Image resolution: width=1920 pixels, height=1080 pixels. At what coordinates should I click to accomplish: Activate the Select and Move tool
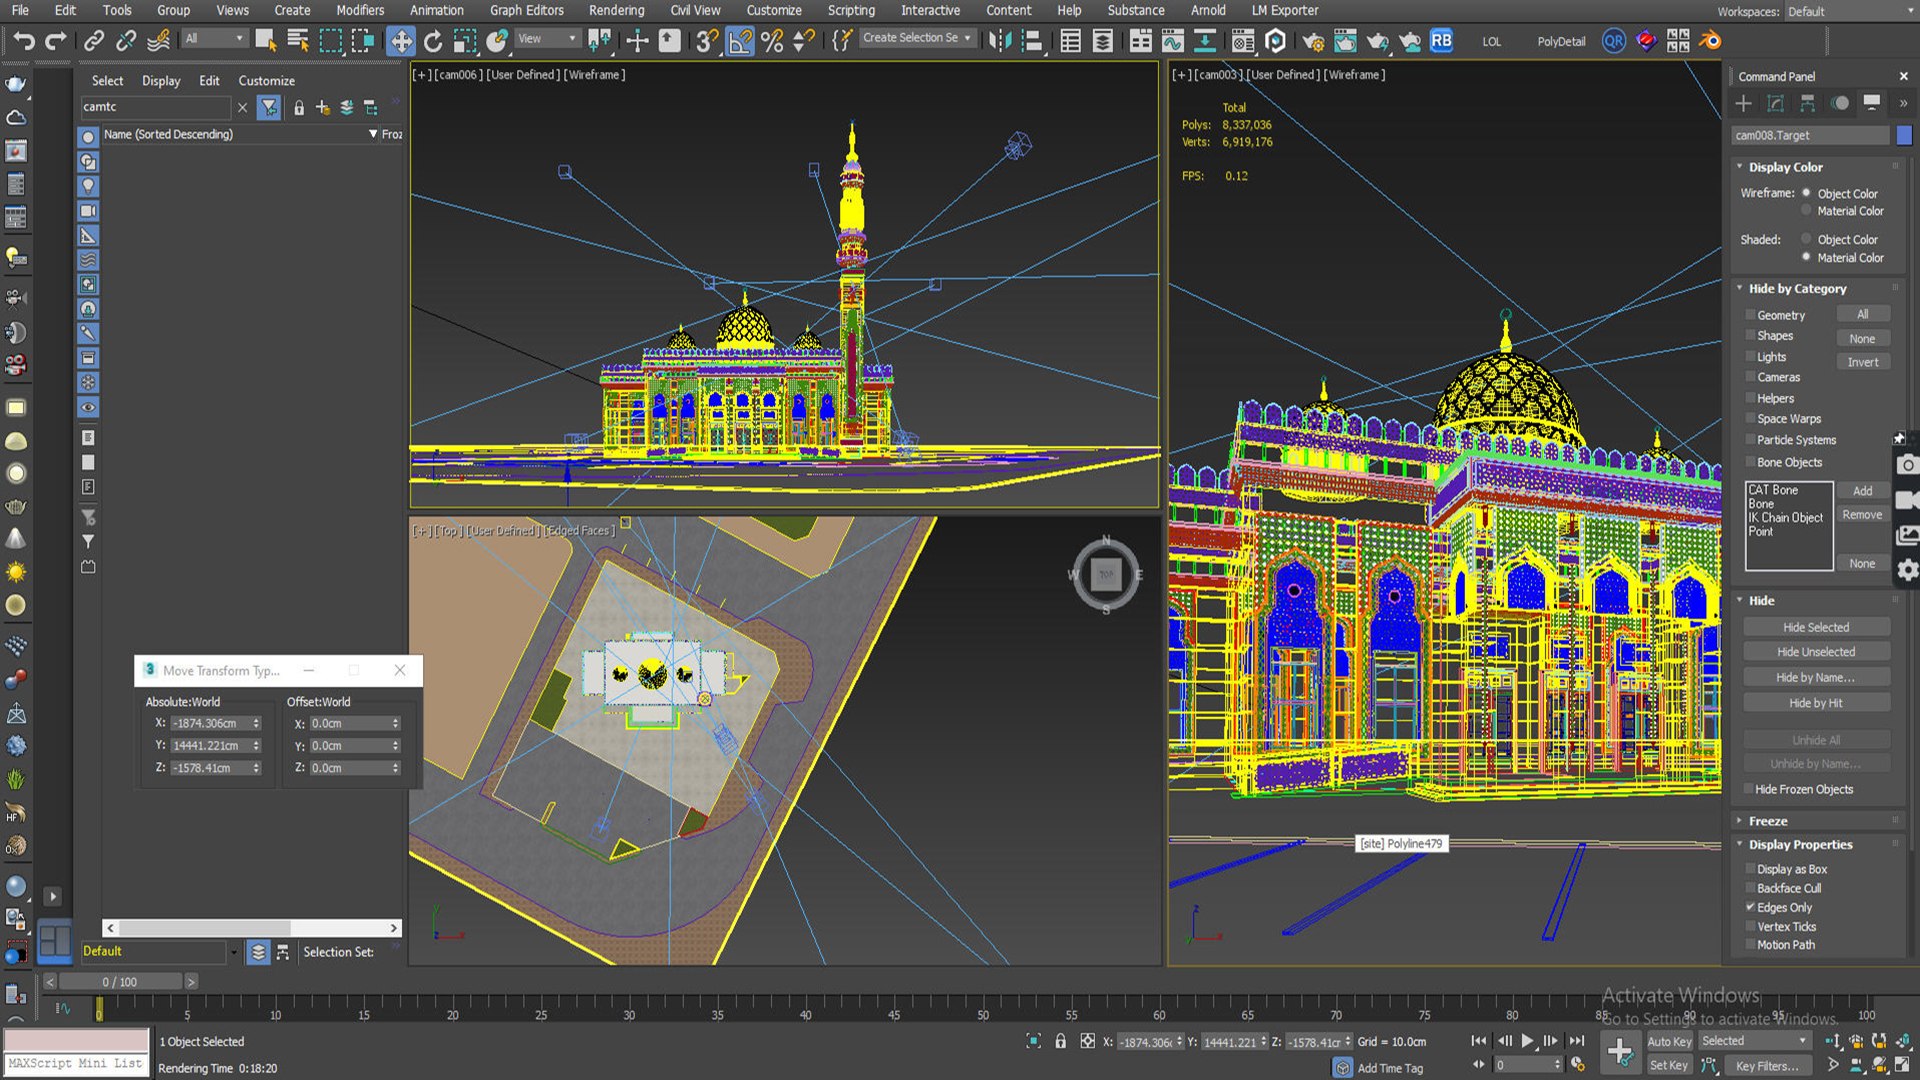pyautogui.click(x=401, y=41)
